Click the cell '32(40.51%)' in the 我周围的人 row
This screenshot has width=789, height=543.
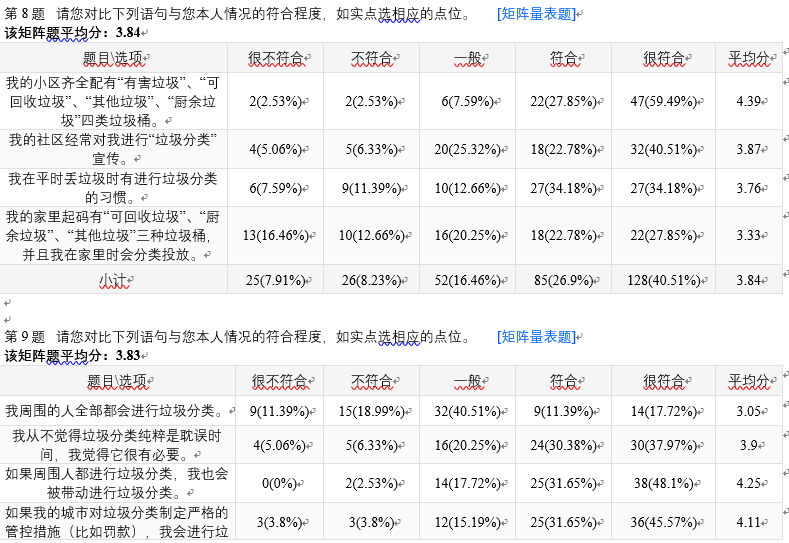[x=467, y=412]
